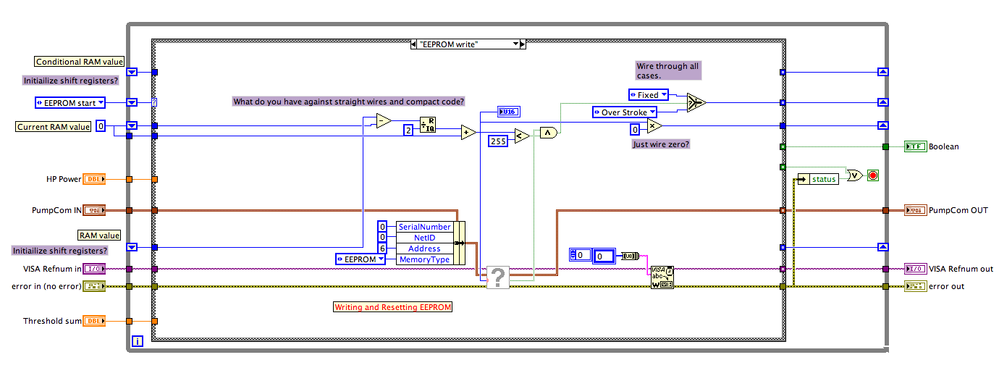Screen dimensions: 999x366
Task: Click the loop iteration terminal i
Action: [137, 342]
